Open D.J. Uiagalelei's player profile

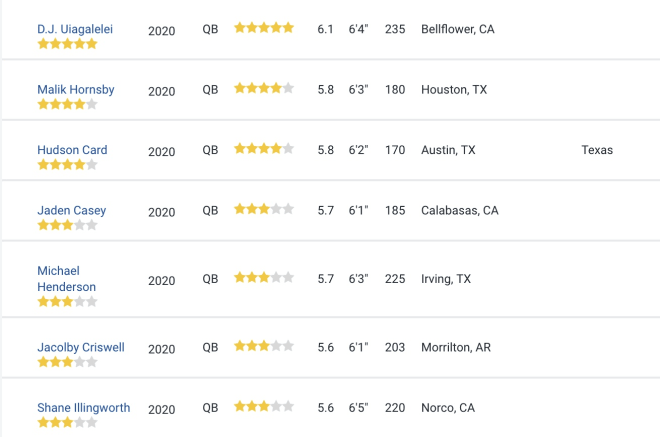75,29
